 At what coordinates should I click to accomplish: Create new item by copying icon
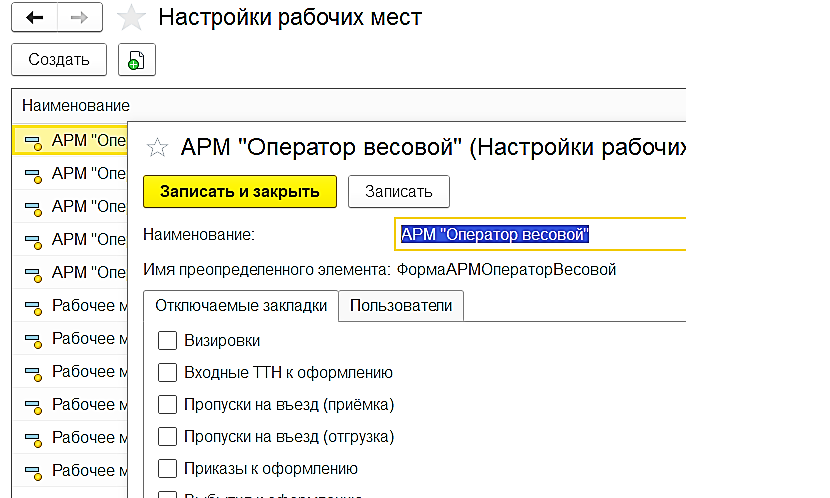(x=137, y=59)
